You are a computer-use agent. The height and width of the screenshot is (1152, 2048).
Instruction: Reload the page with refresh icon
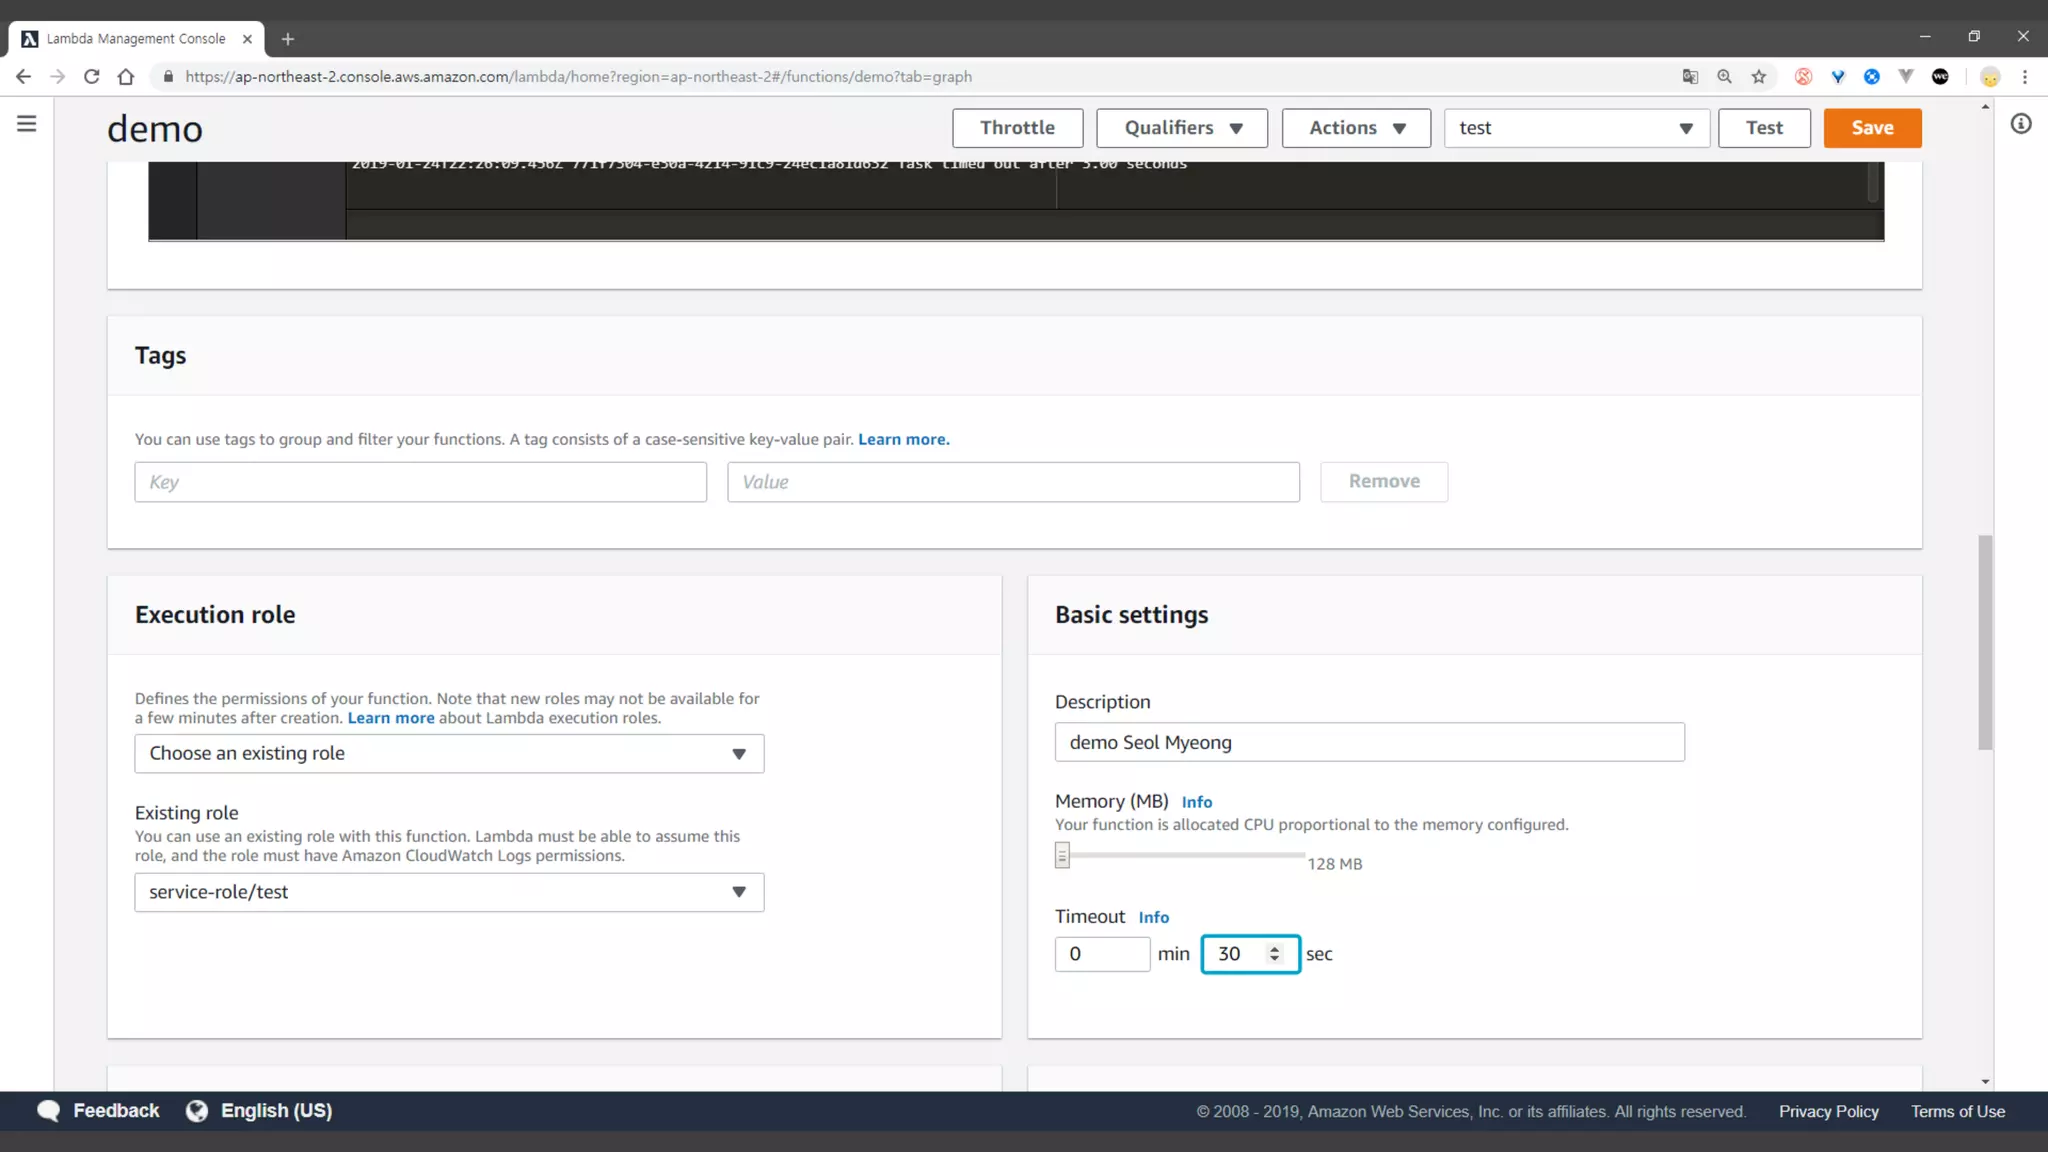[91, 77]
